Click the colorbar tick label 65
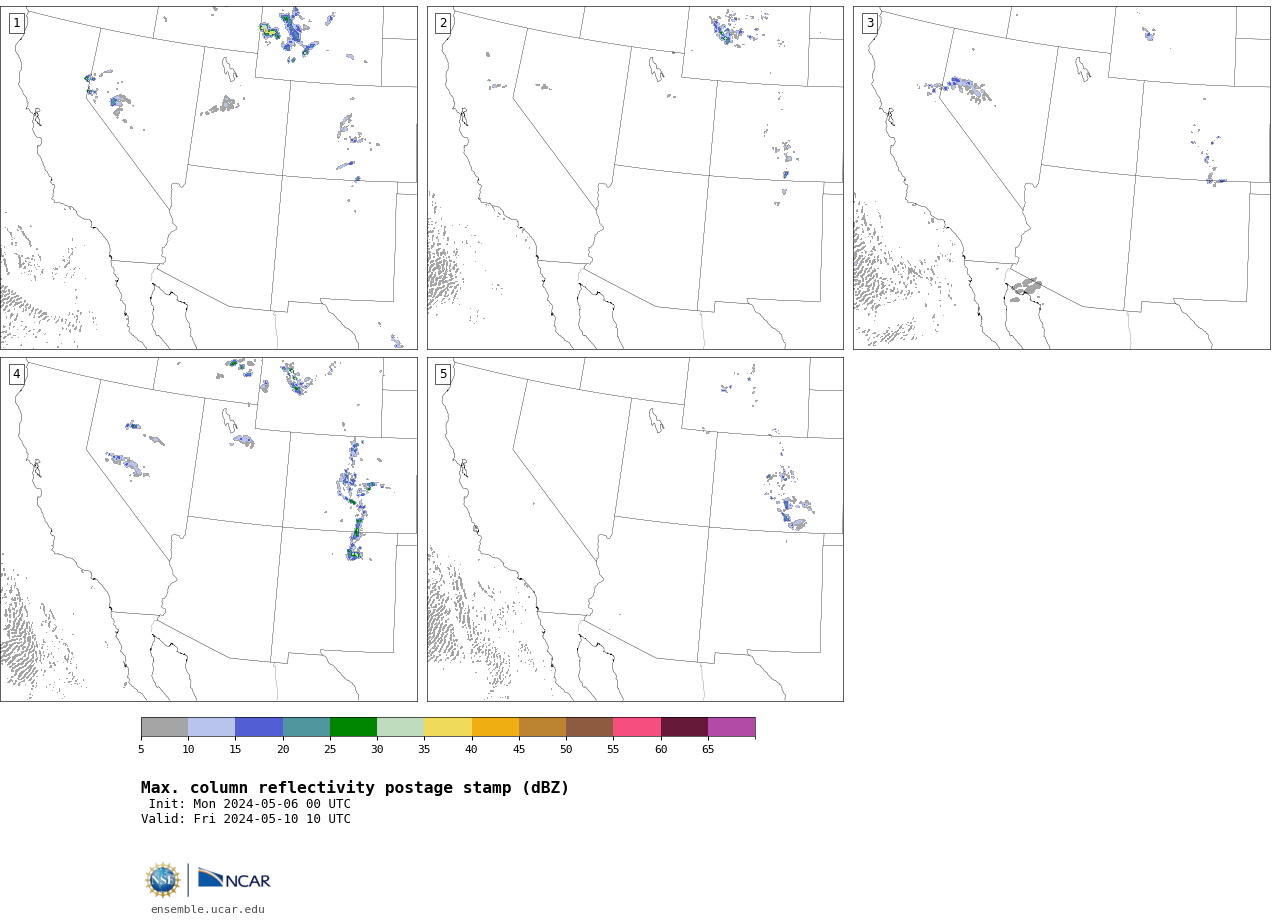 click(x=708, y=749)
